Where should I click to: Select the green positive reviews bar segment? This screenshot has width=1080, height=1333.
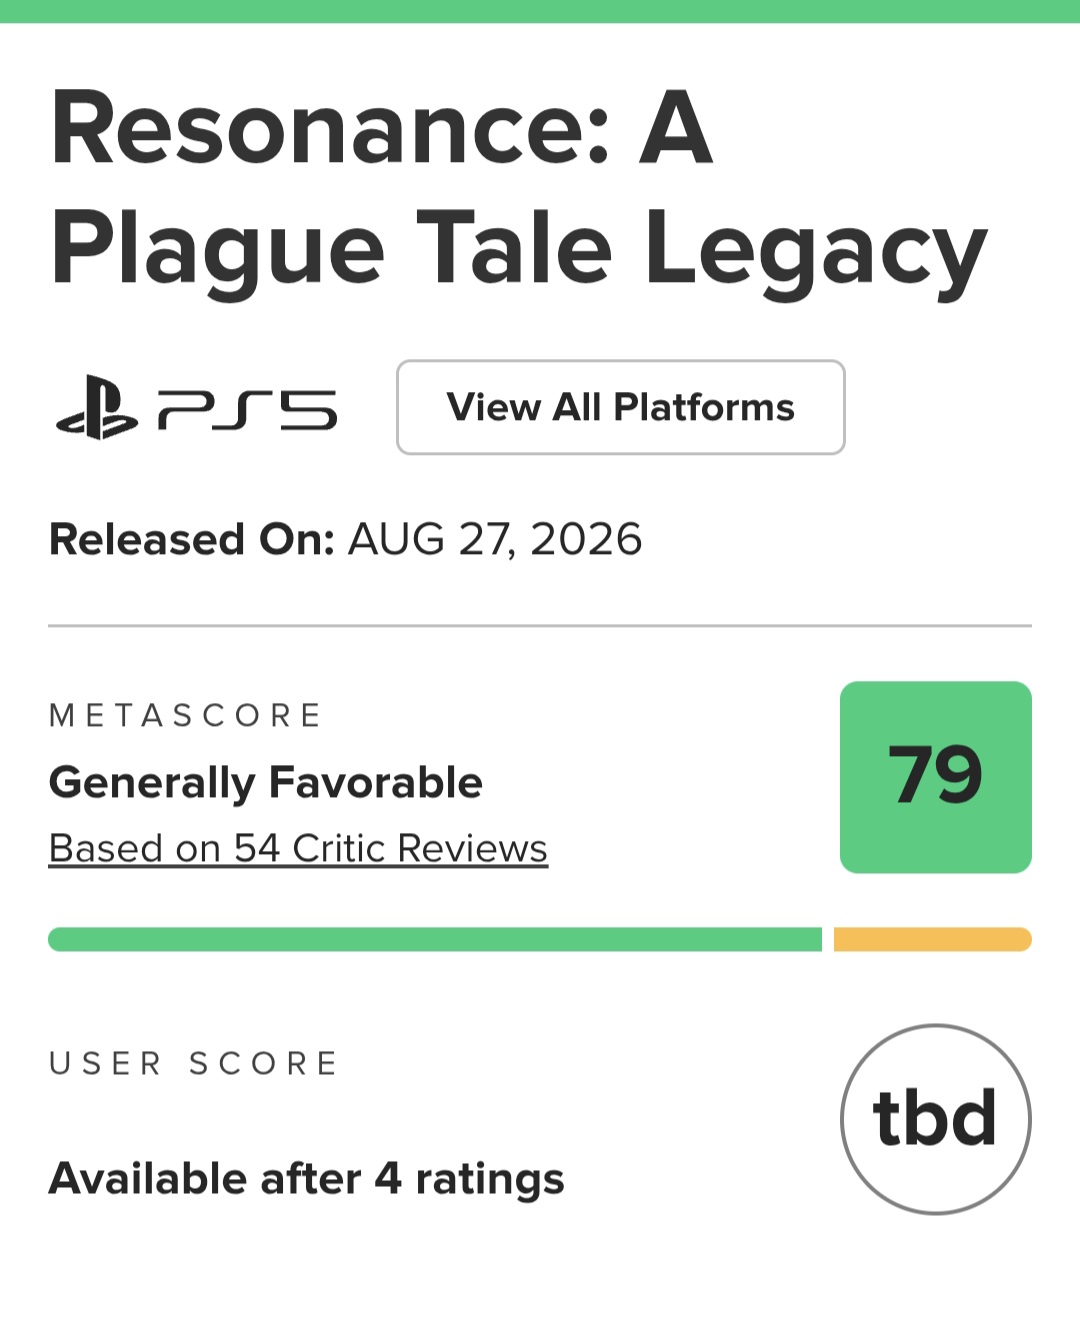435,939
